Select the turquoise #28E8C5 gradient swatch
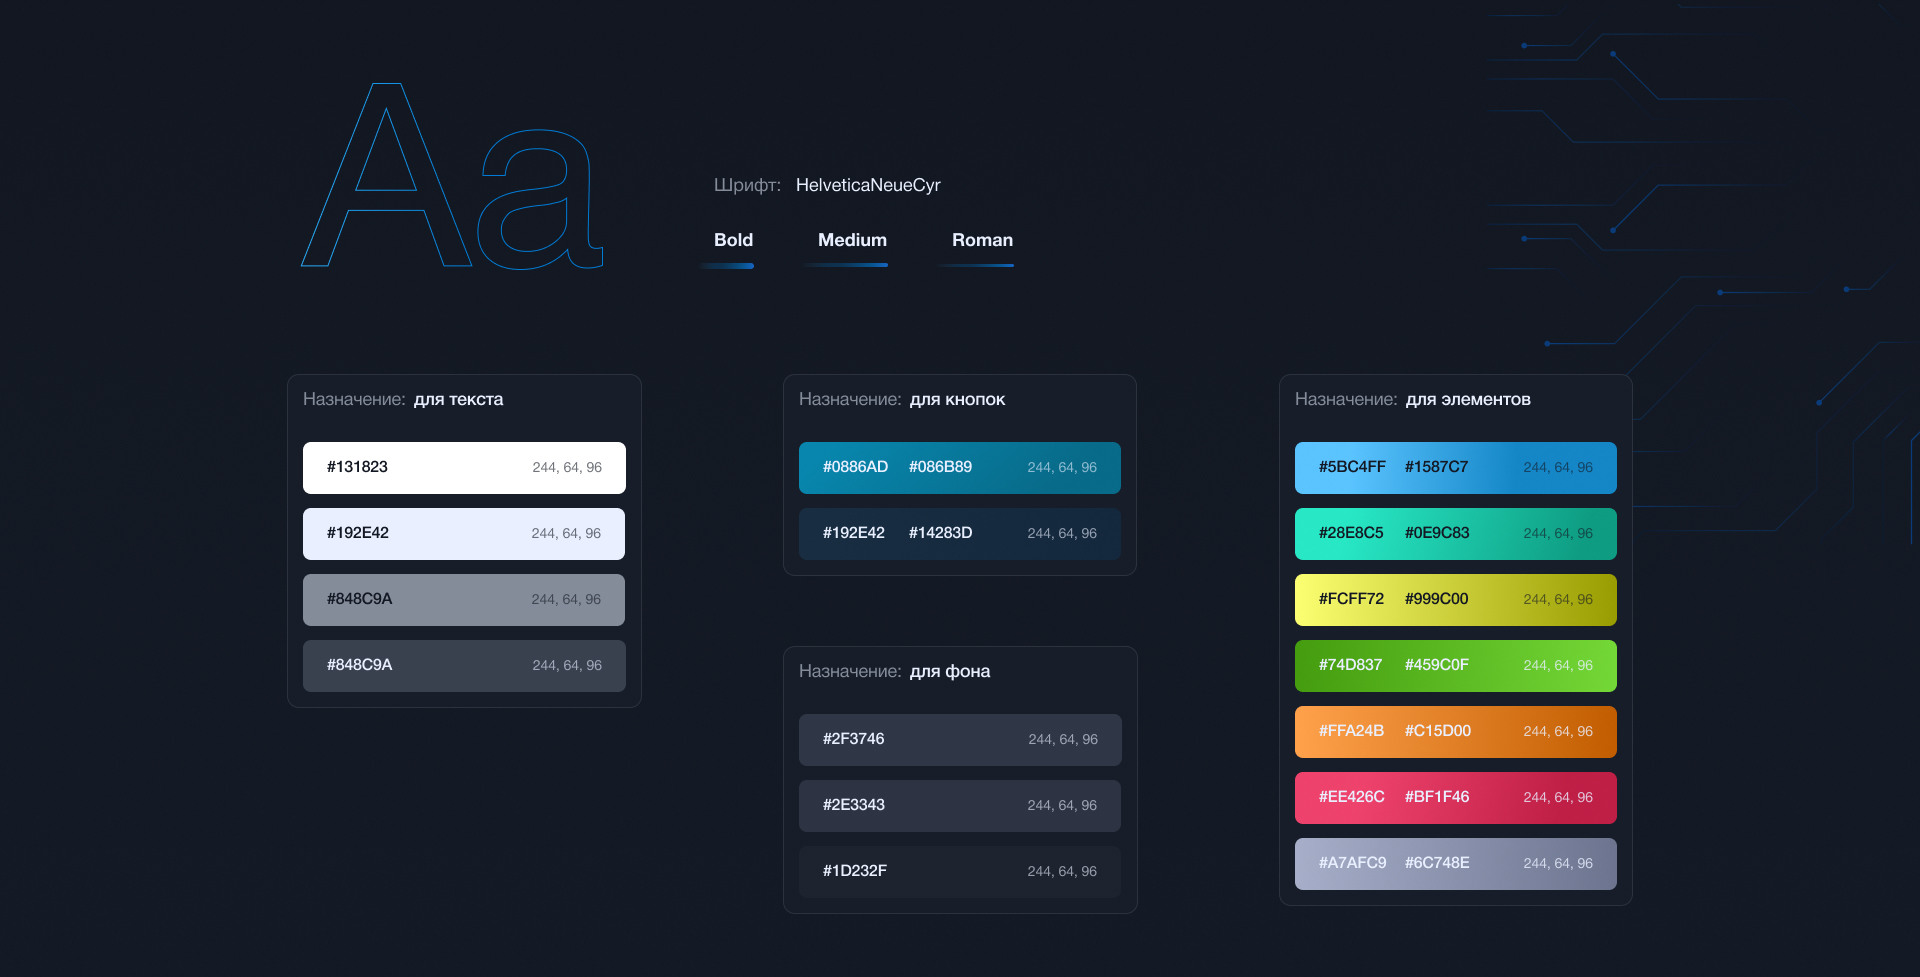1920x977 pixels. [1455, 534]
